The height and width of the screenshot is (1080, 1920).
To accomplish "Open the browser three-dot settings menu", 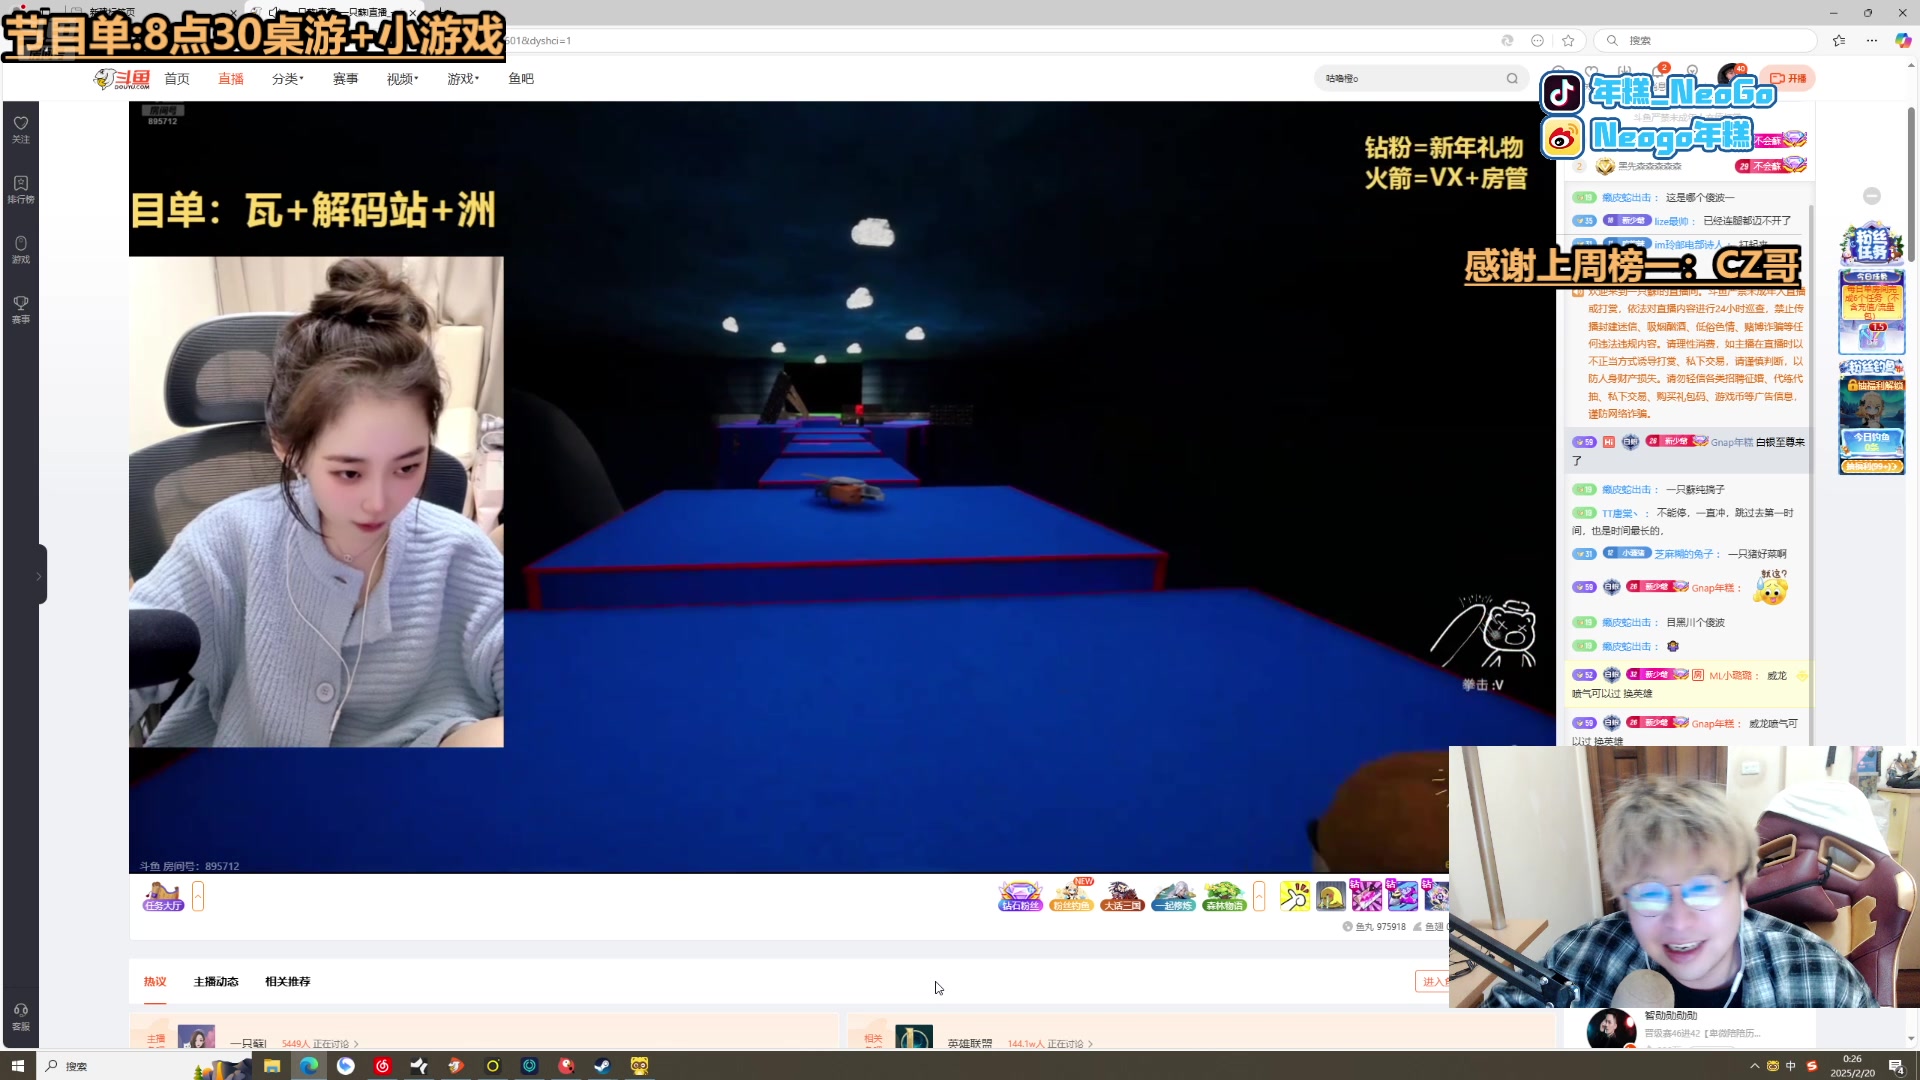I will [x=1872, y=41].
